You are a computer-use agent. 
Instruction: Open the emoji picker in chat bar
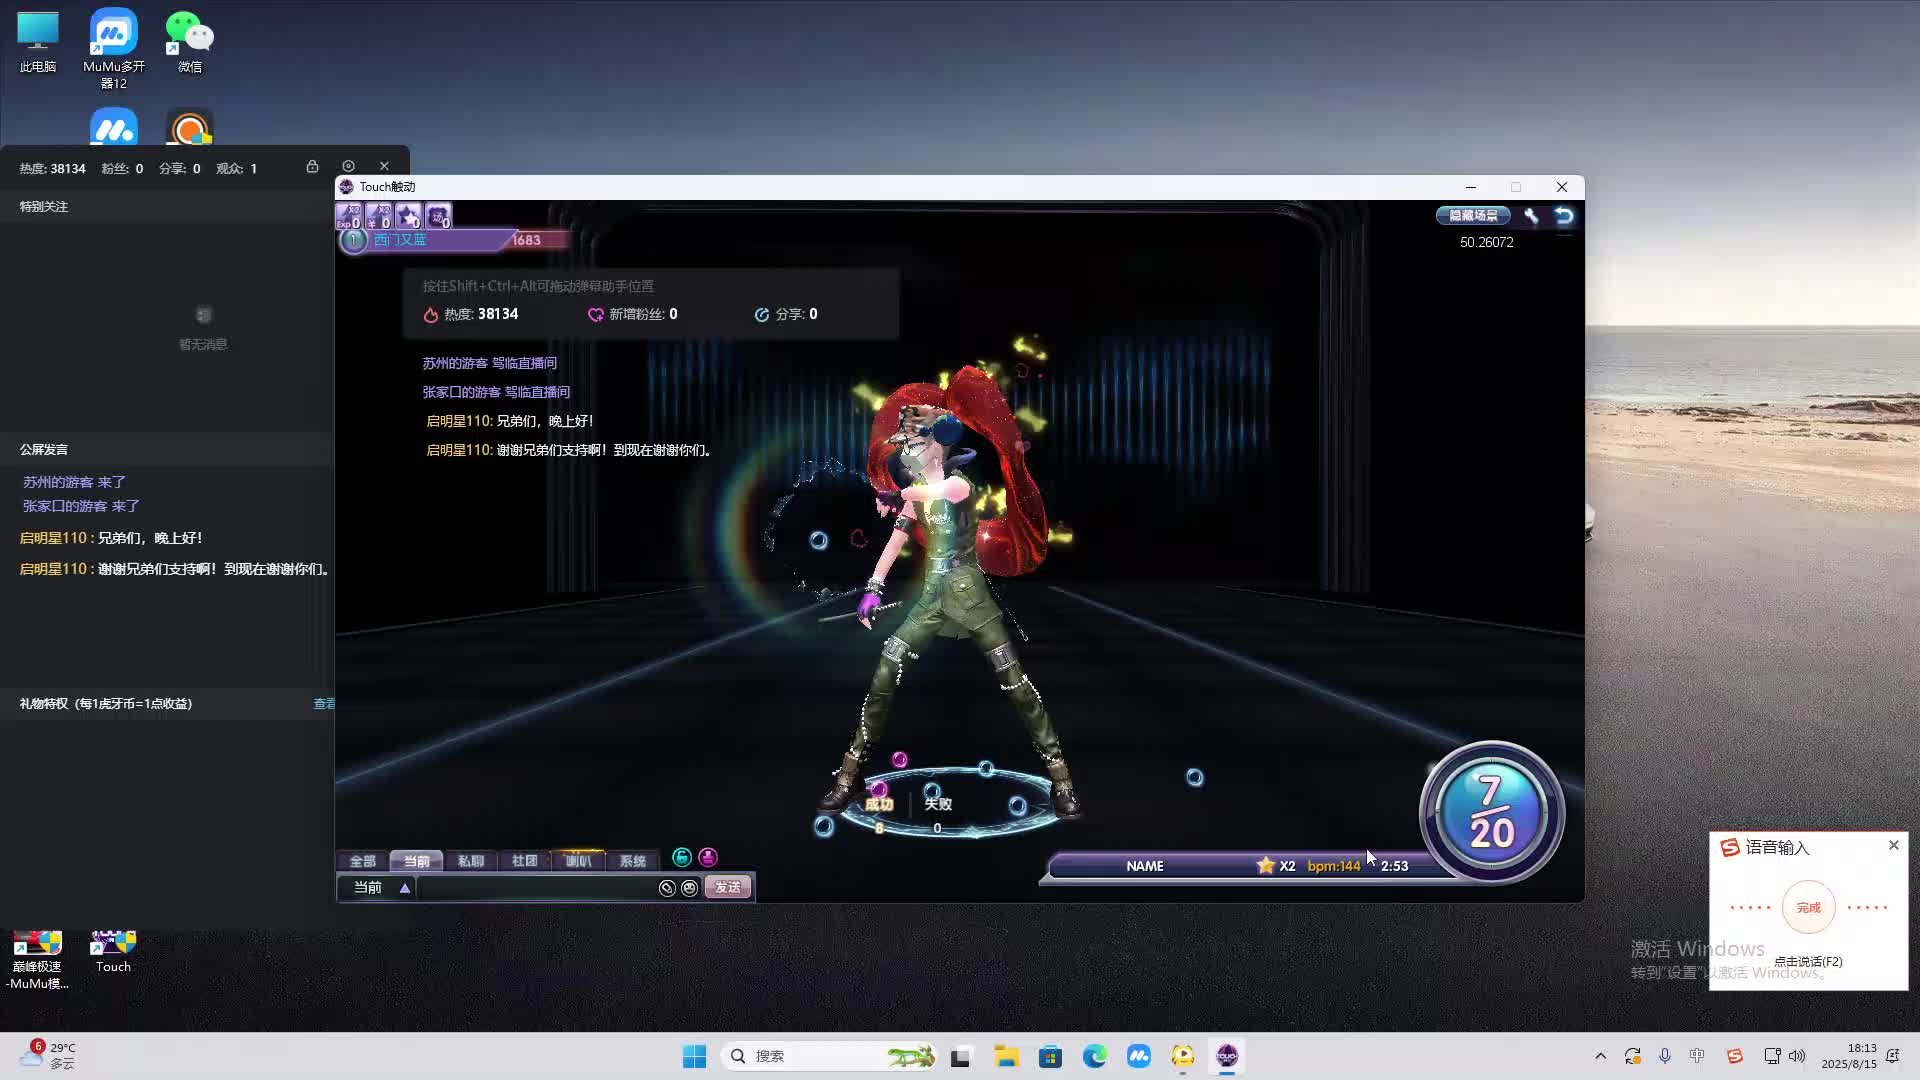click(x=689, y=888)
